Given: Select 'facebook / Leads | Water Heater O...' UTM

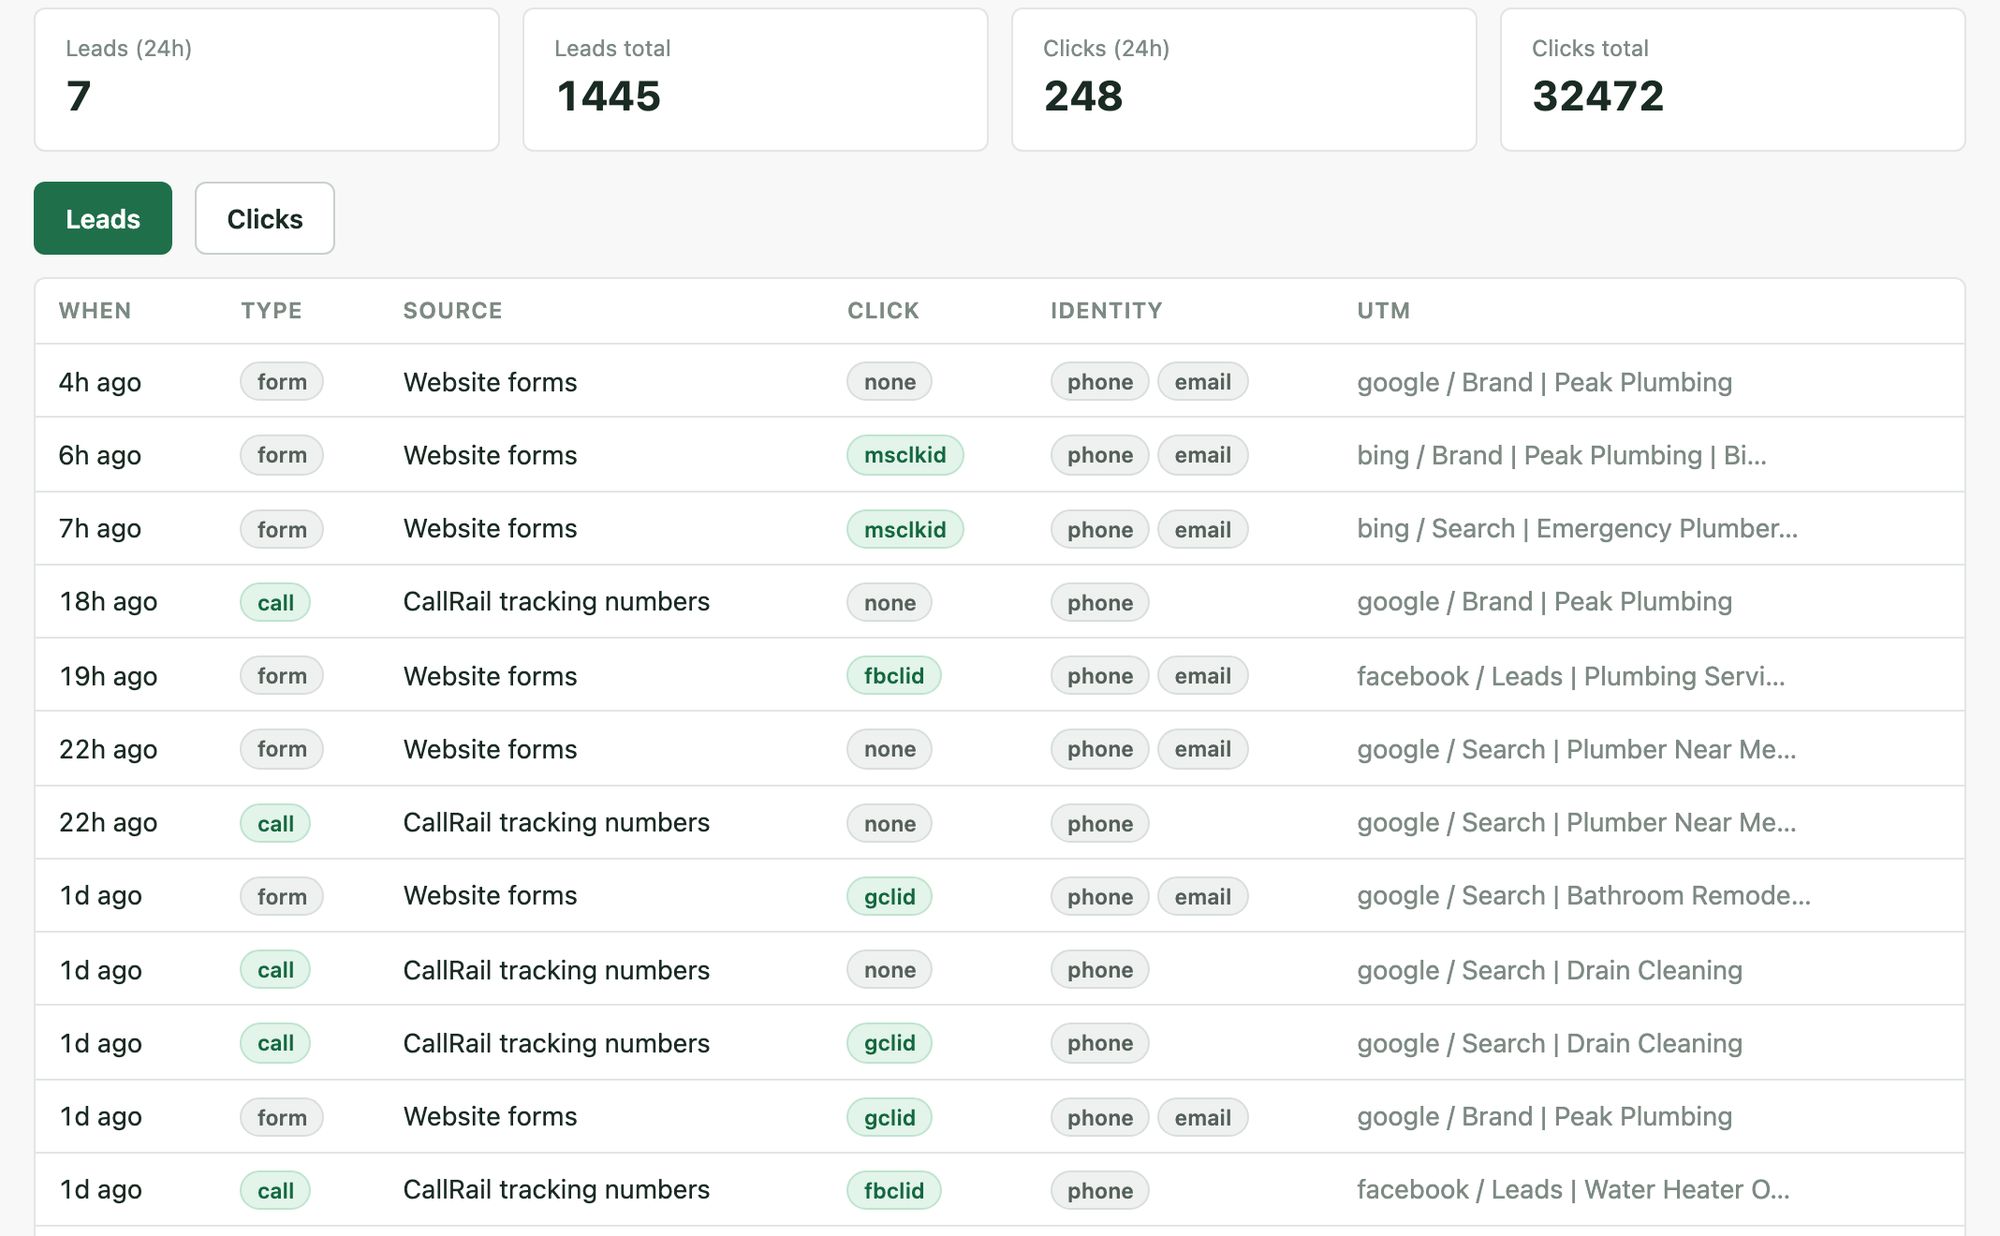Looking at the screenshot, I should [1573, 1189].
